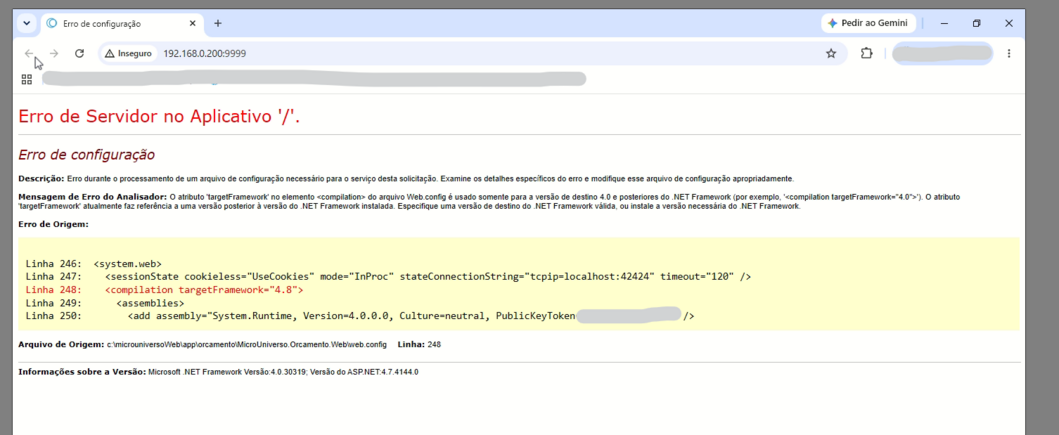Screen dimensions: 1059x435
Task: Bookmark this page with the star icon
Action: pos(831,53)
